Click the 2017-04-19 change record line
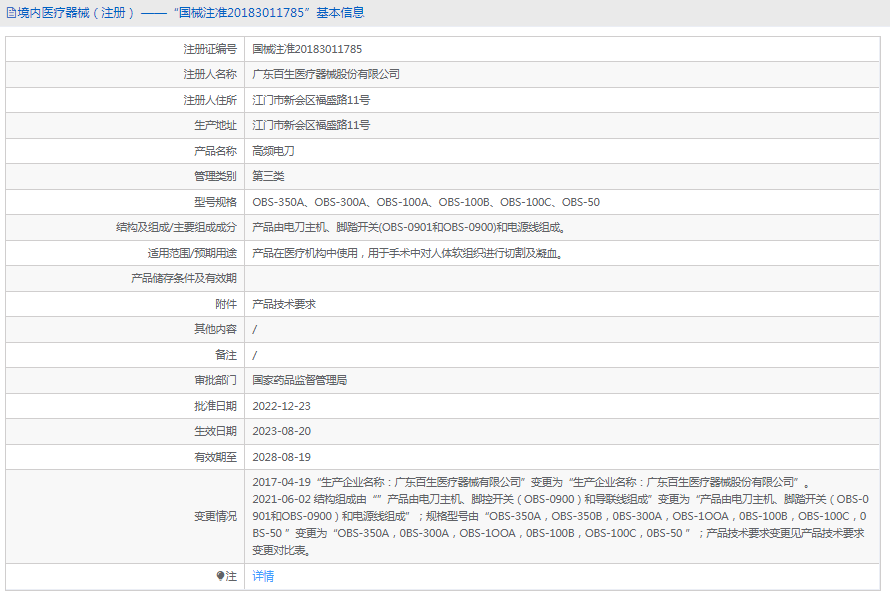 531,482
